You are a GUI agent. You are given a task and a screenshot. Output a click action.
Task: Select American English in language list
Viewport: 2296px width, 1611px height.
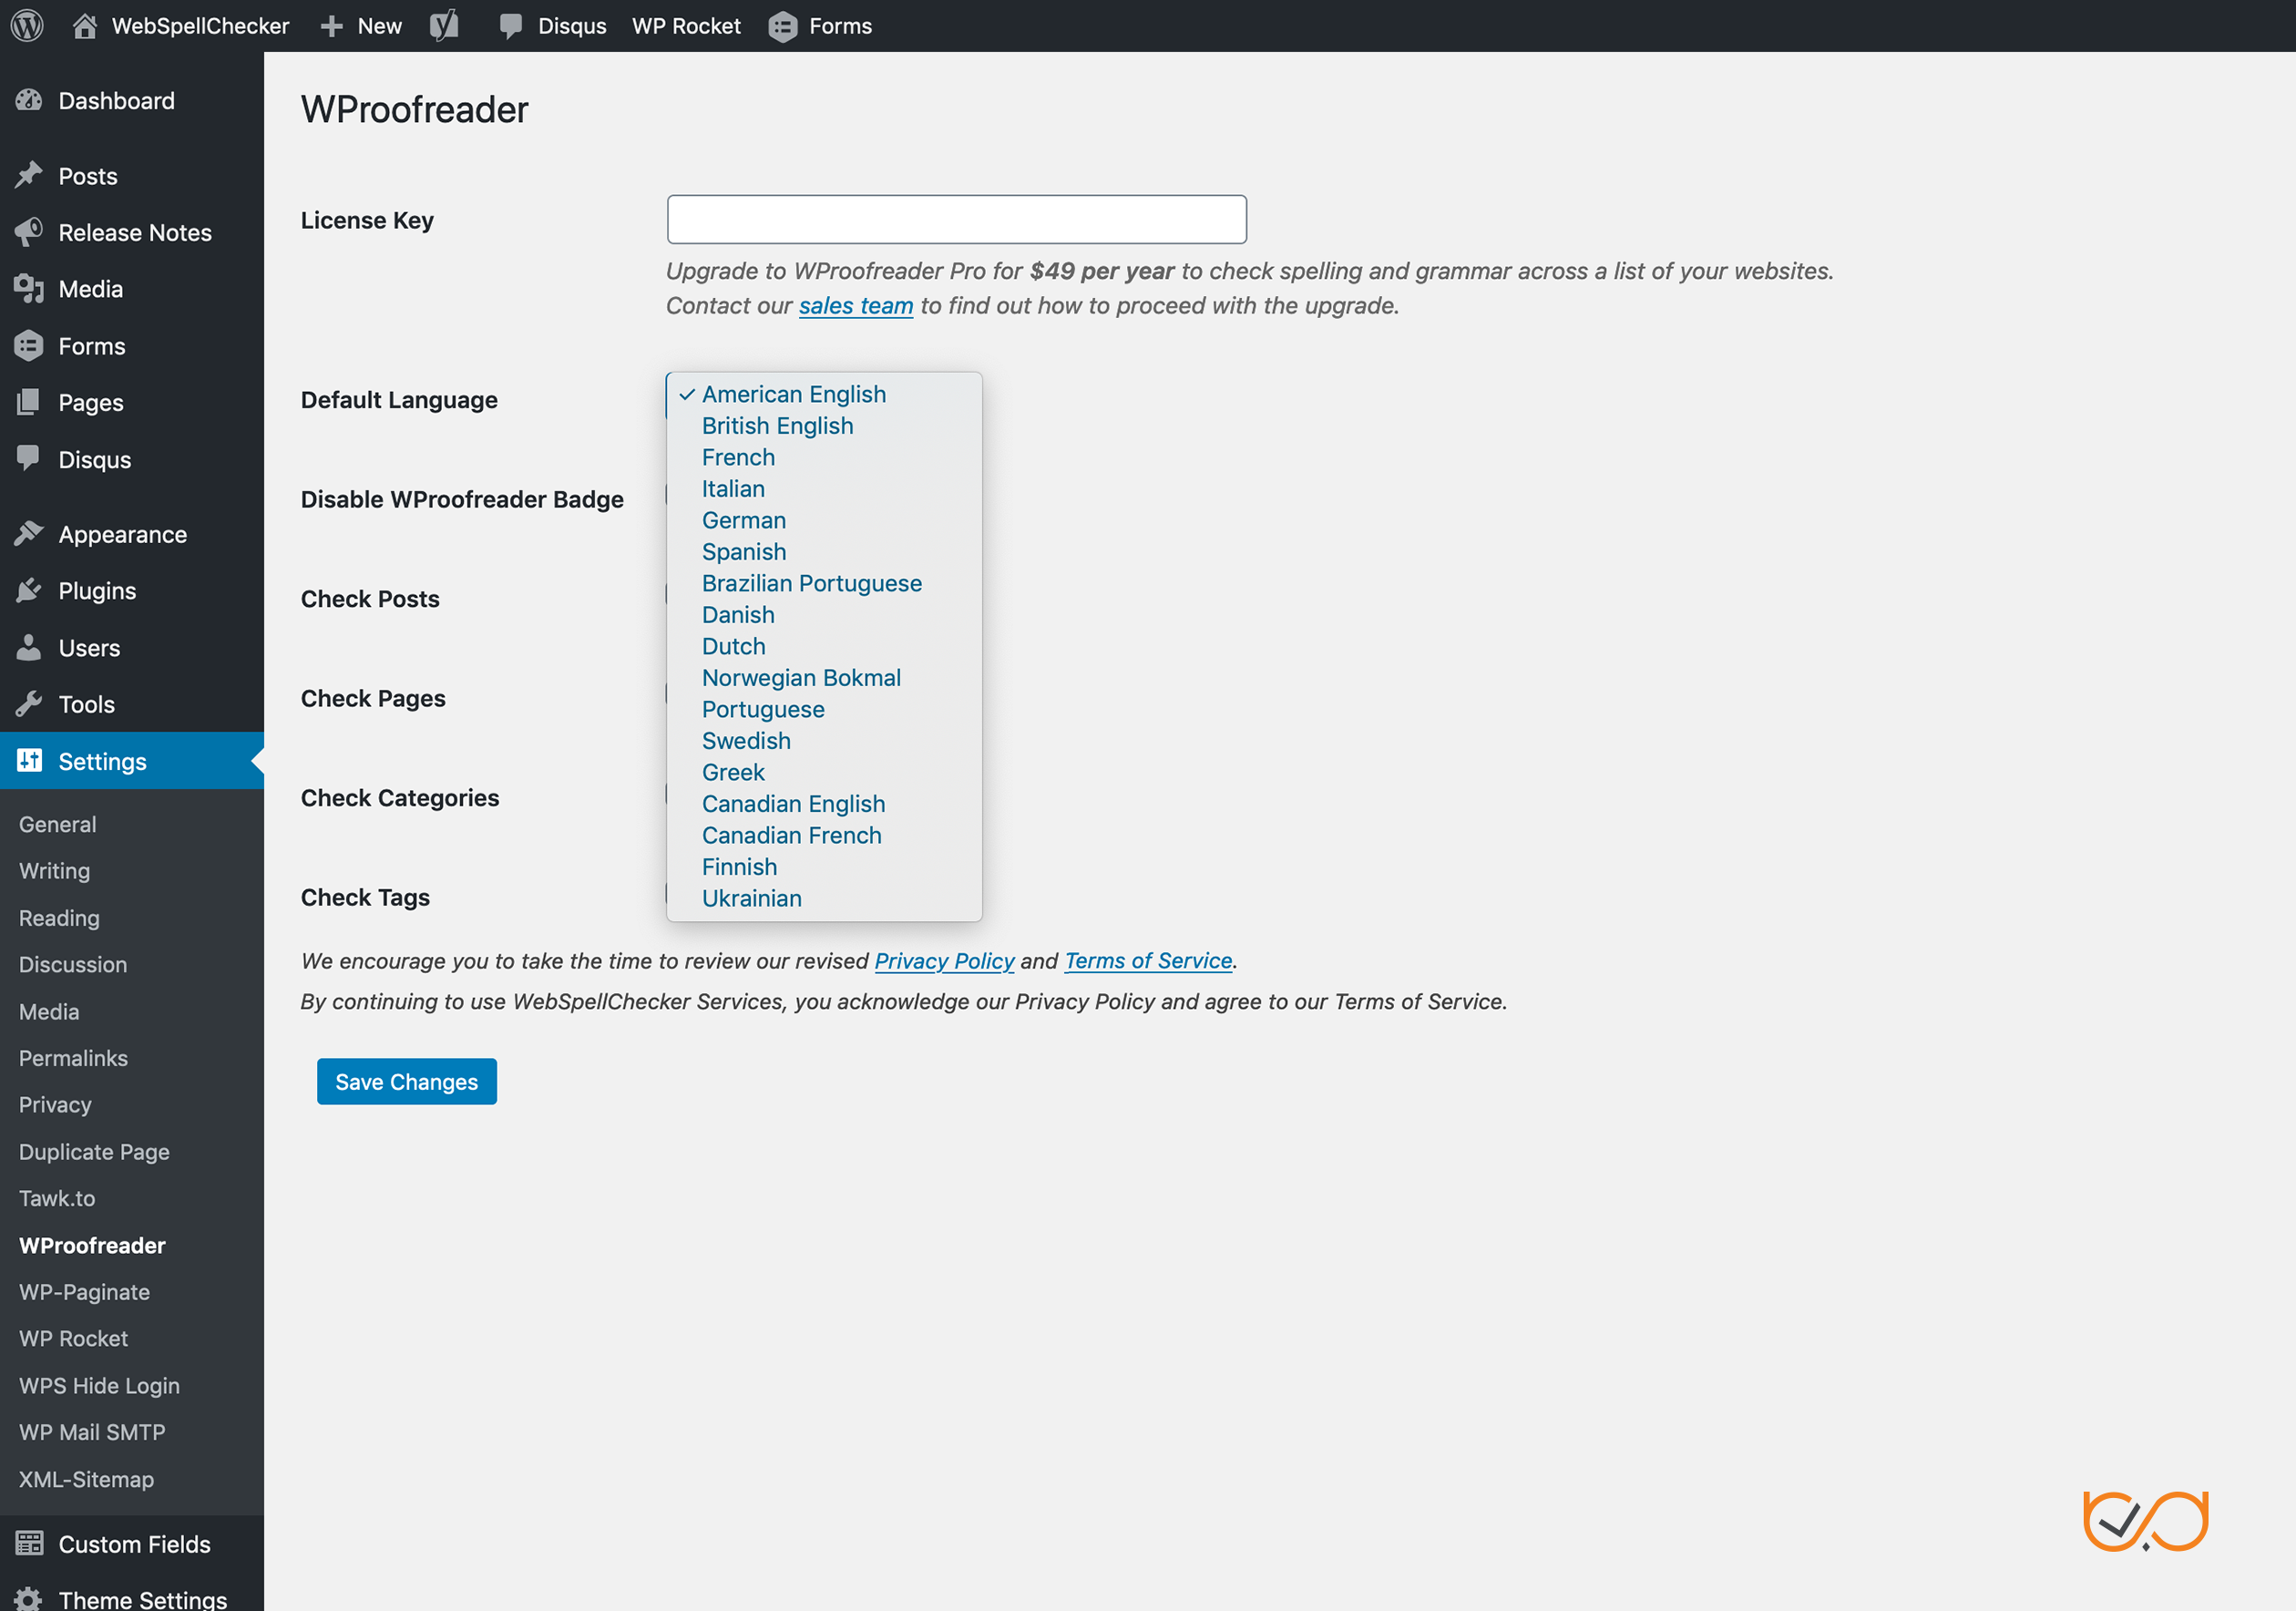click(793, 394)
